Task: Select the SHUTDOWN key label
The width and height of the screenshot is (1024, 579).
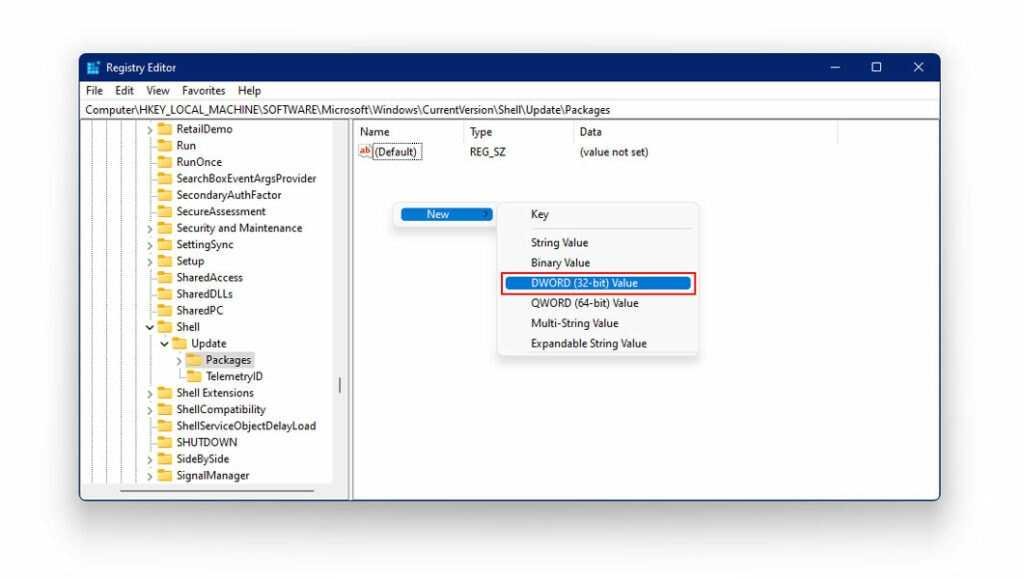Action: click(x=206, y=443)
